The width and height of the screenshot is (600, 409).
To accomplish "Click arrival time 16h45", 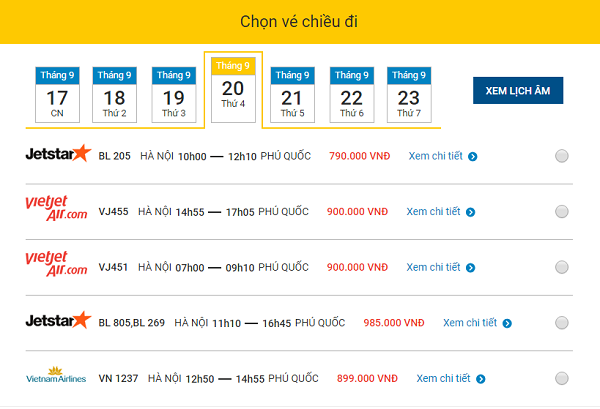I will point(277,323).
